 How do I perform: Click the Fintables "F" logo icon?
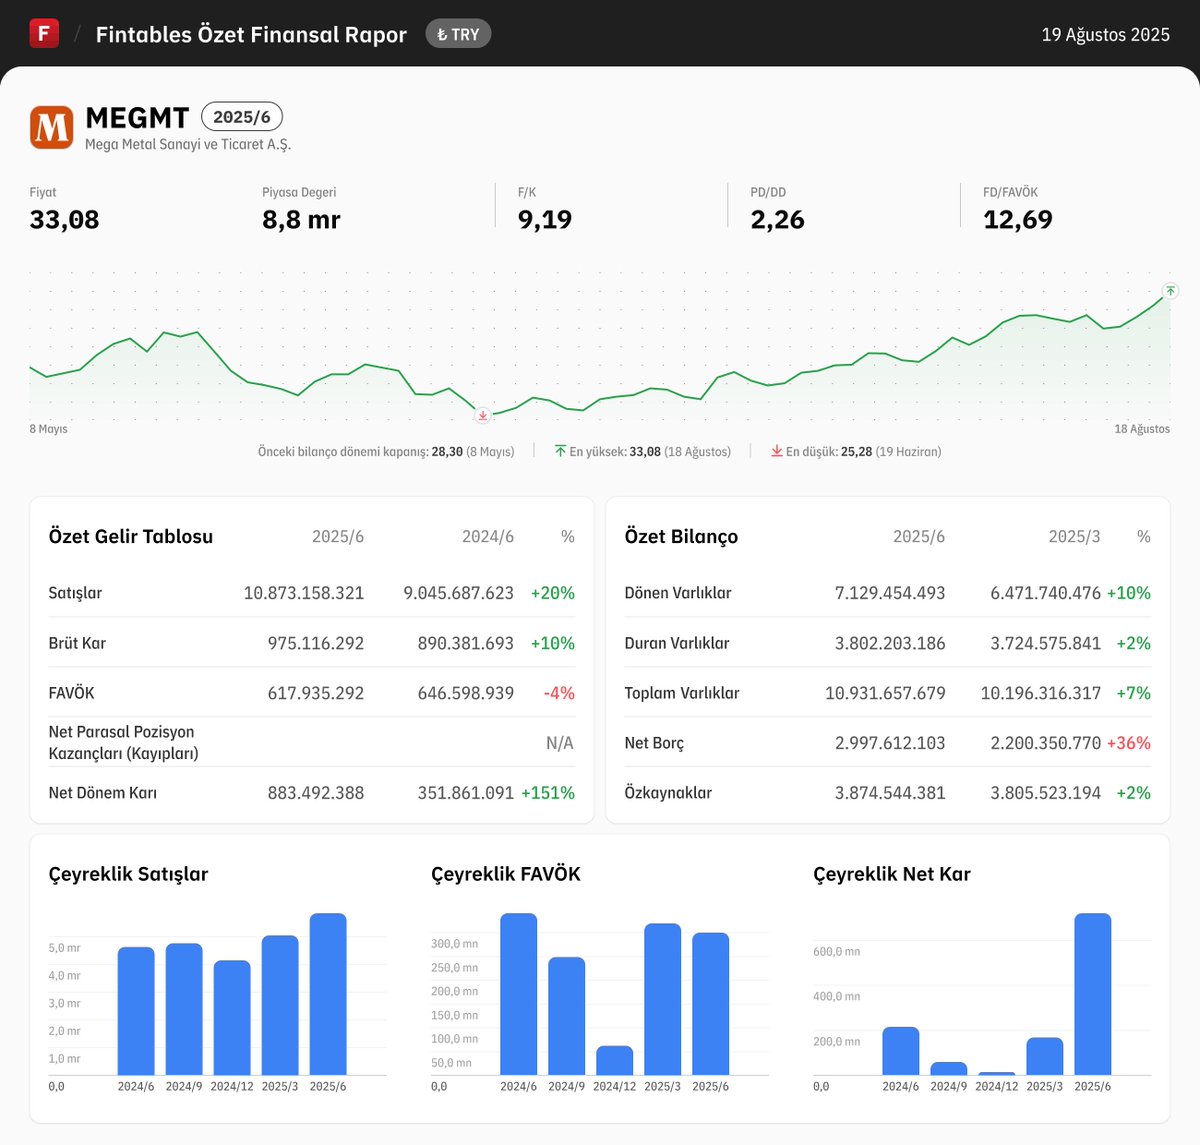coord(44,33)
